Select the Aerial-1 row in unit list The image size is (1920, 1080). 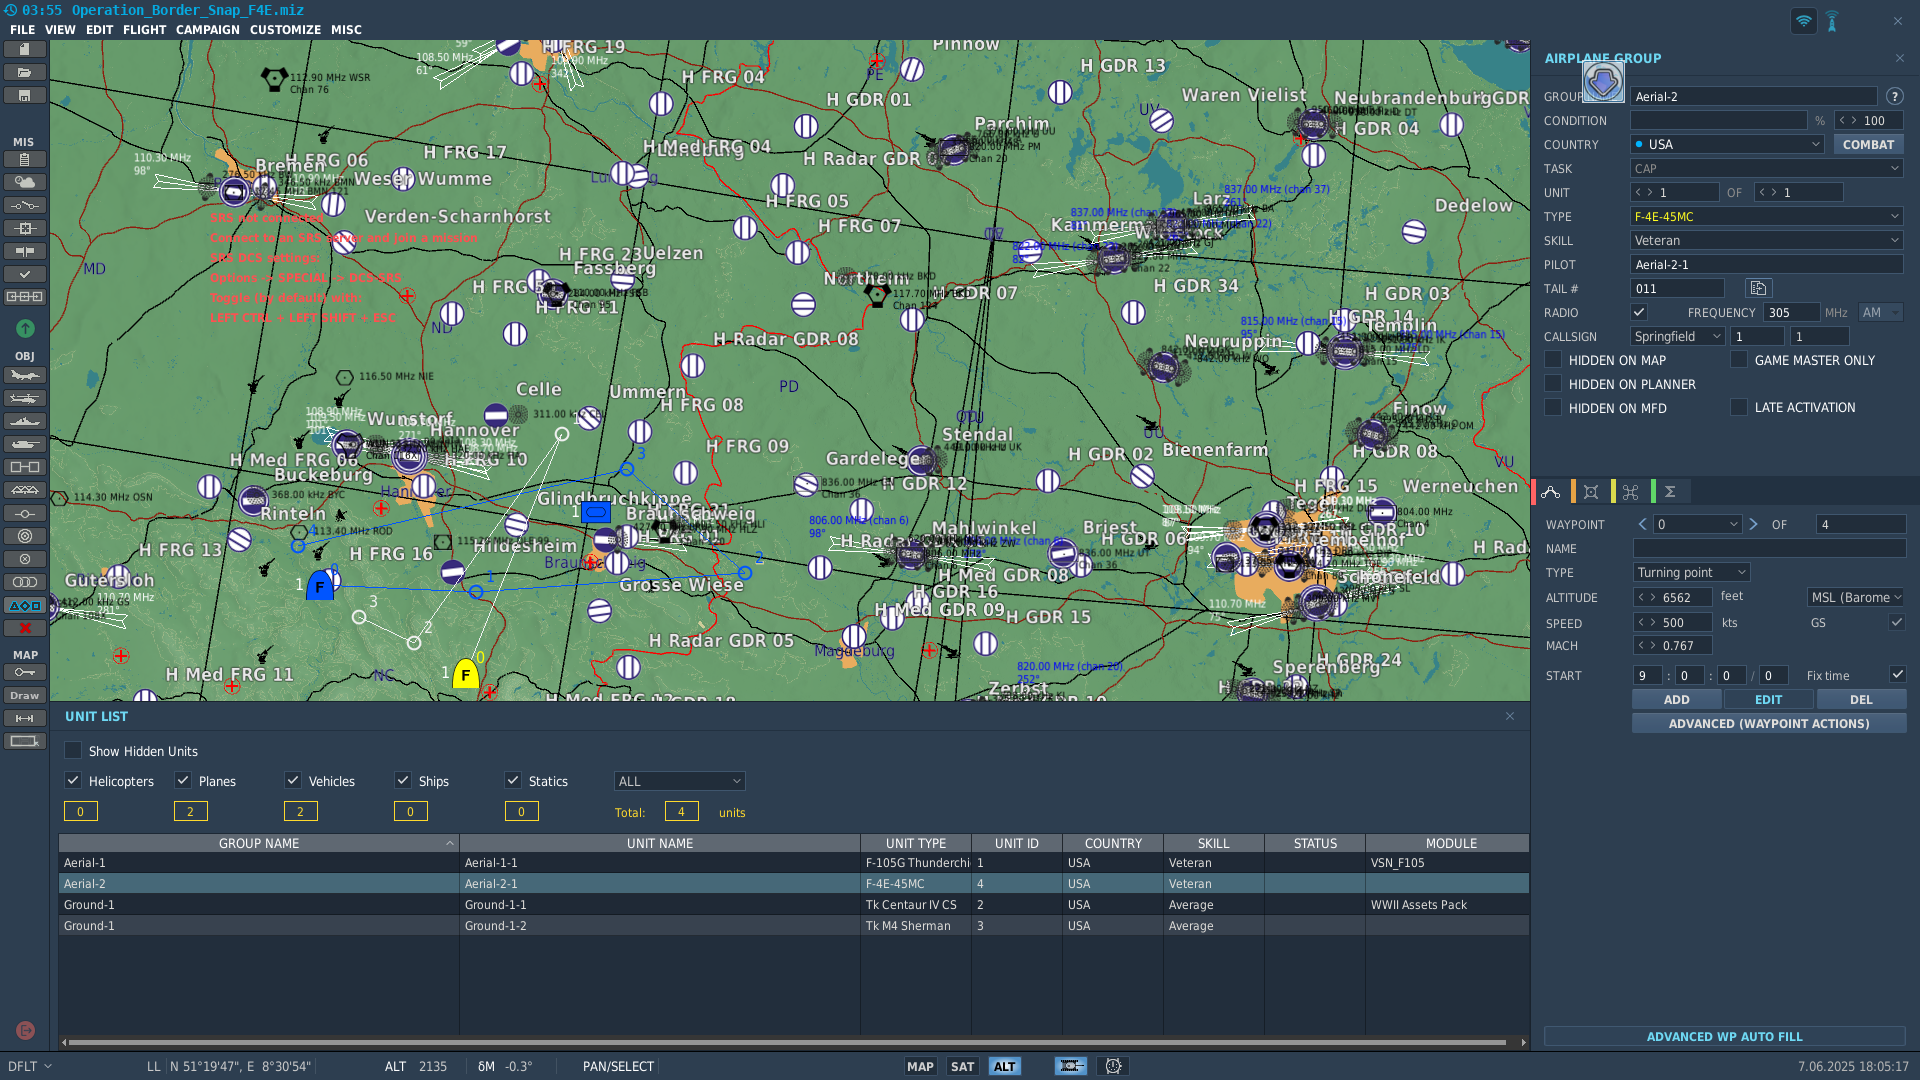point(793,862)
